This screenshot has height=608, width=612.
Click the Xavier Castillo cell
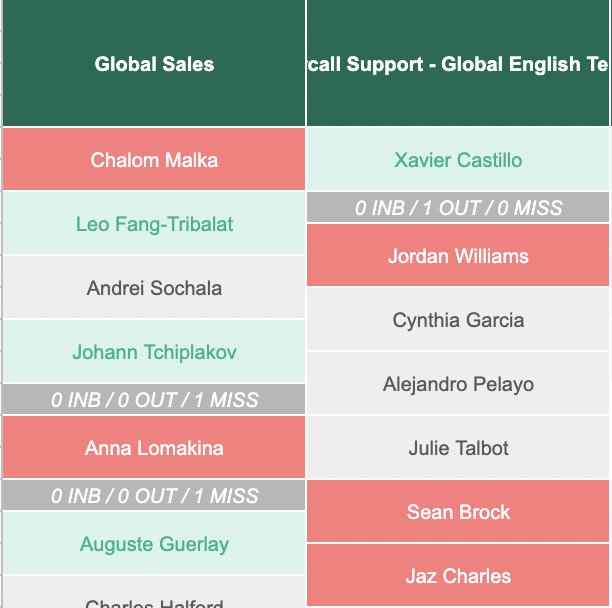459,160
